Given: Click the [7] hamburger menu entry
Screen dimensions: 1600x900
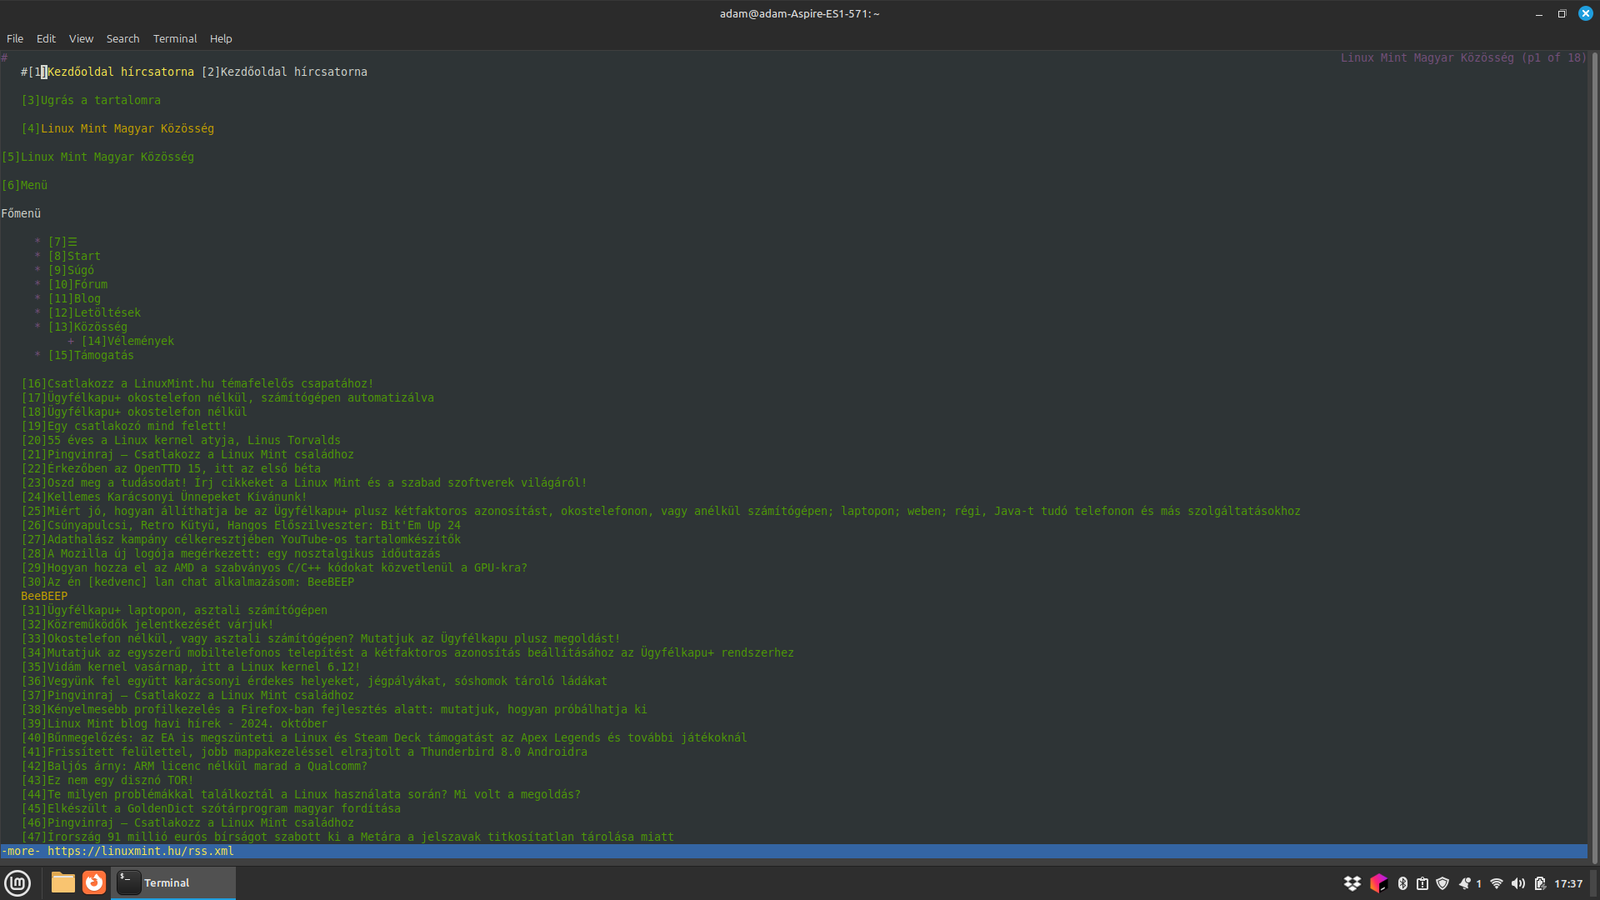Looking at the screenshot, I should (x=63, y=242).
